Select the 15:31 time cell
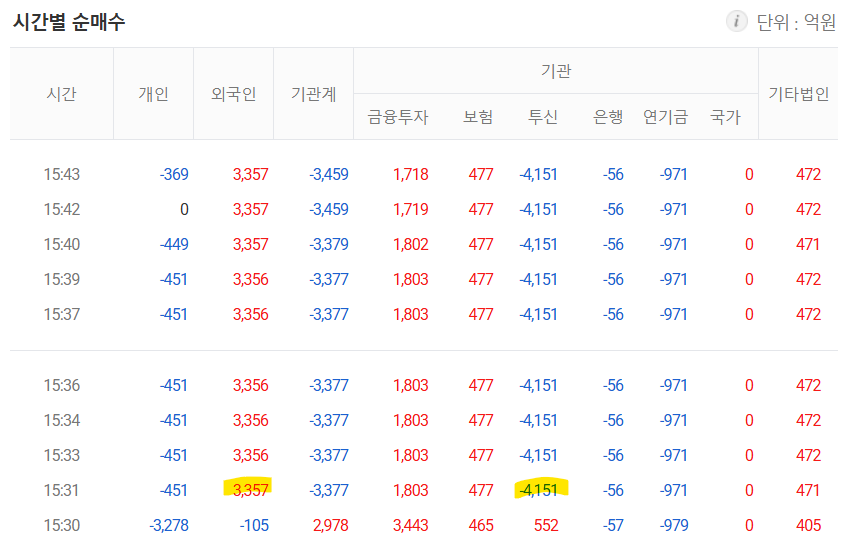Image resolution: width=862 pixels, height=552 pixels. click(x=62, y=490)
